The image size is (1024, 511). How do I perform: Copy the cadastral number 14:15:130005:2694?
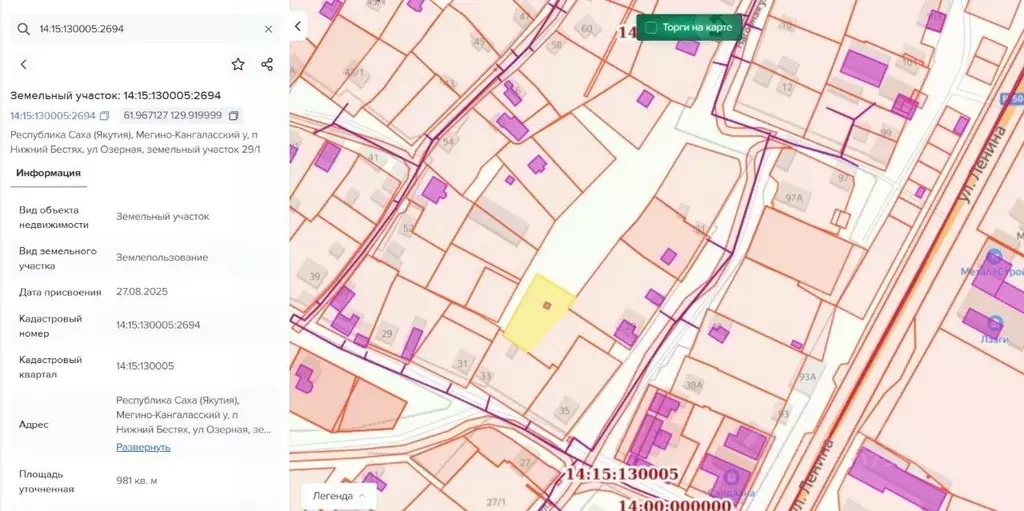click(104, 116)
